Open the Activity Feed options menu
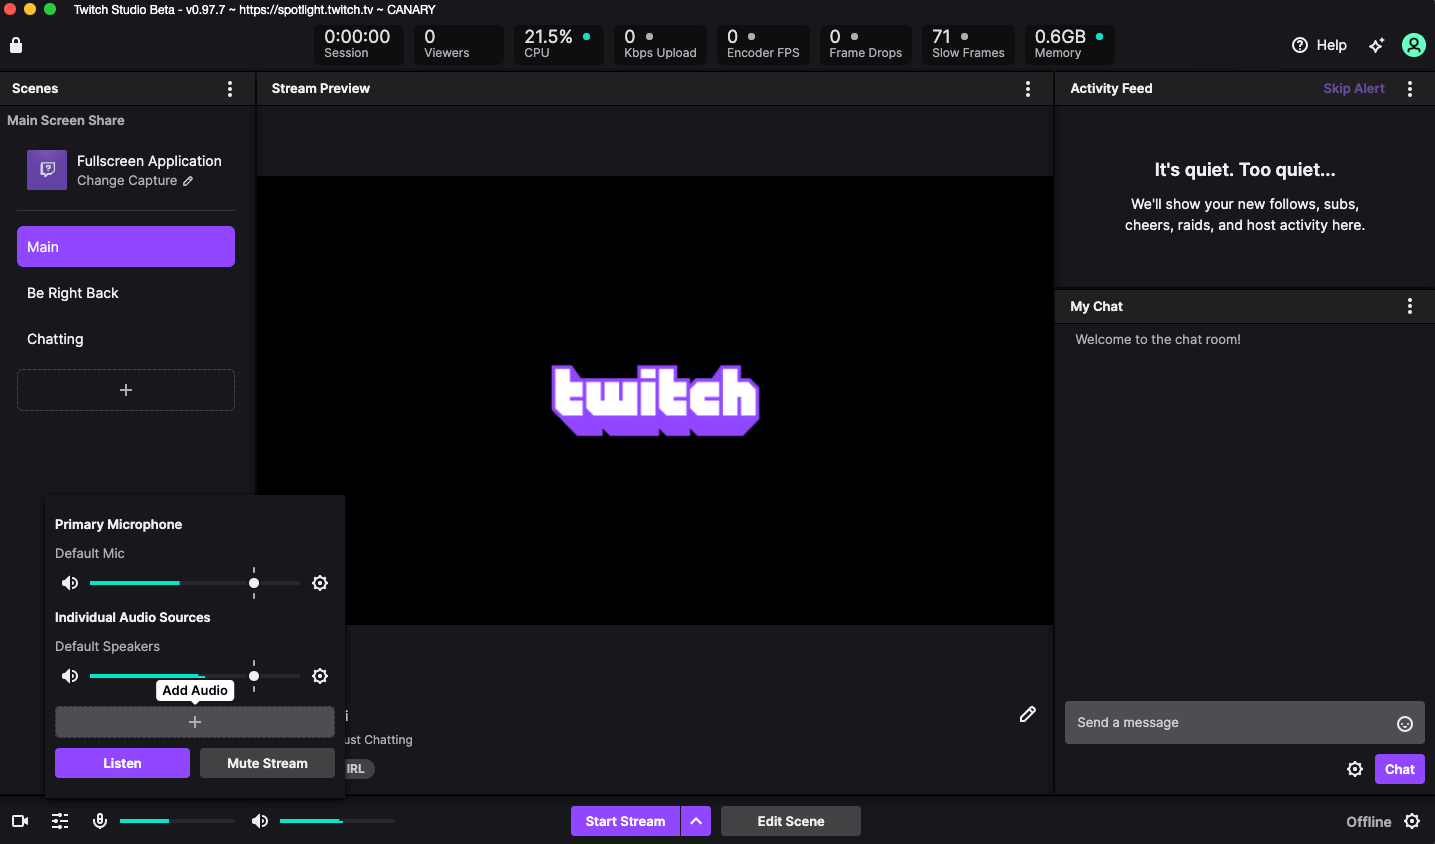 [x=1410, y=89]
